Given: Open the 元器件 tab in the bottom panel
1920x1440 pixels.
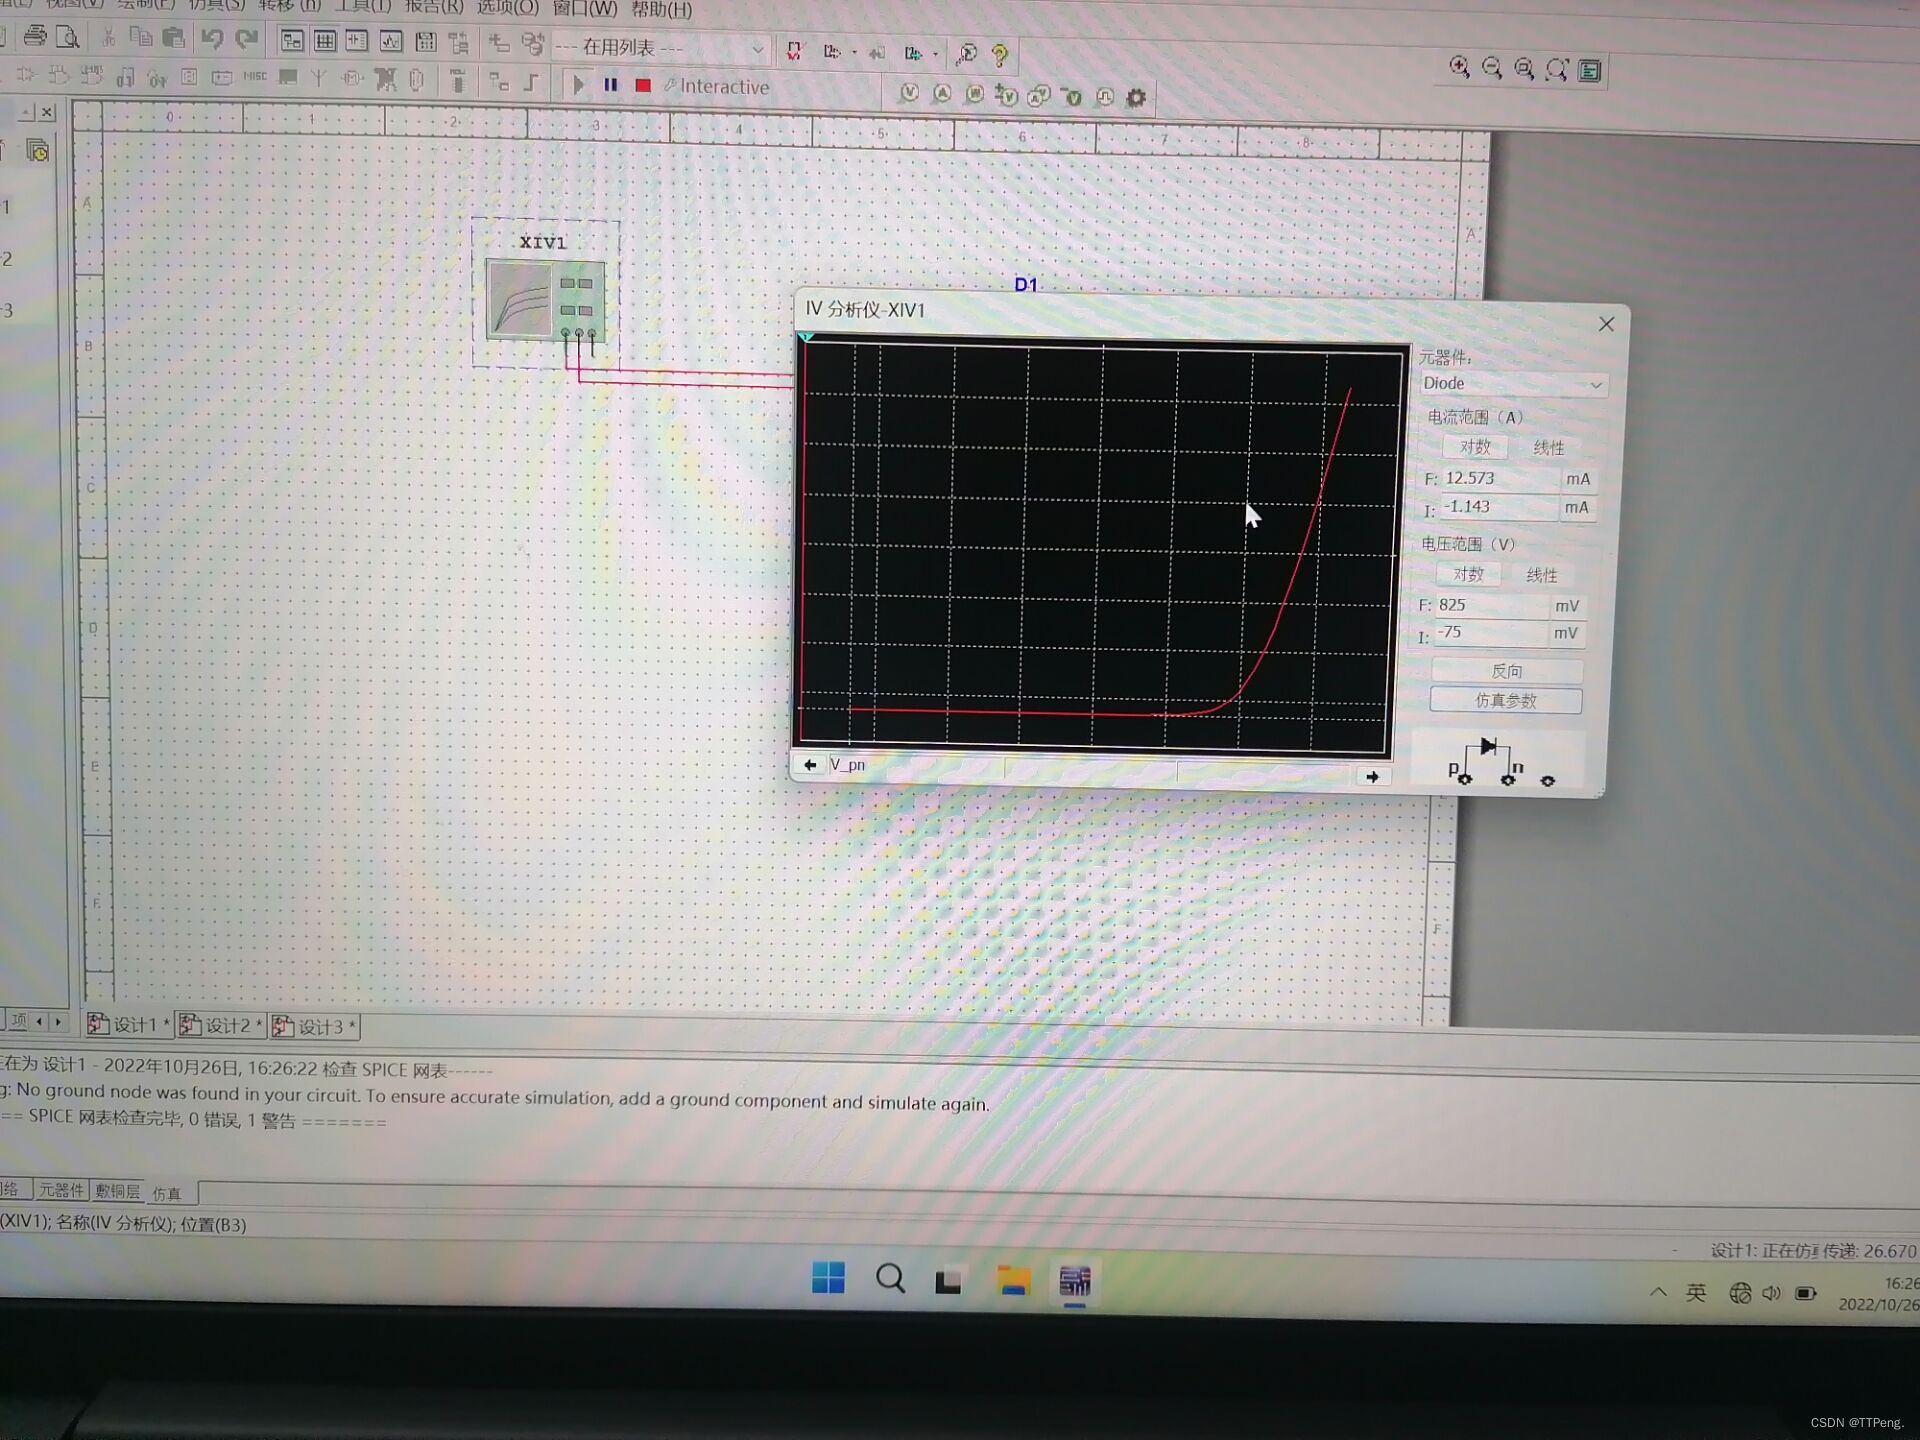Looking at the screenshot, I should (61, 1190).
